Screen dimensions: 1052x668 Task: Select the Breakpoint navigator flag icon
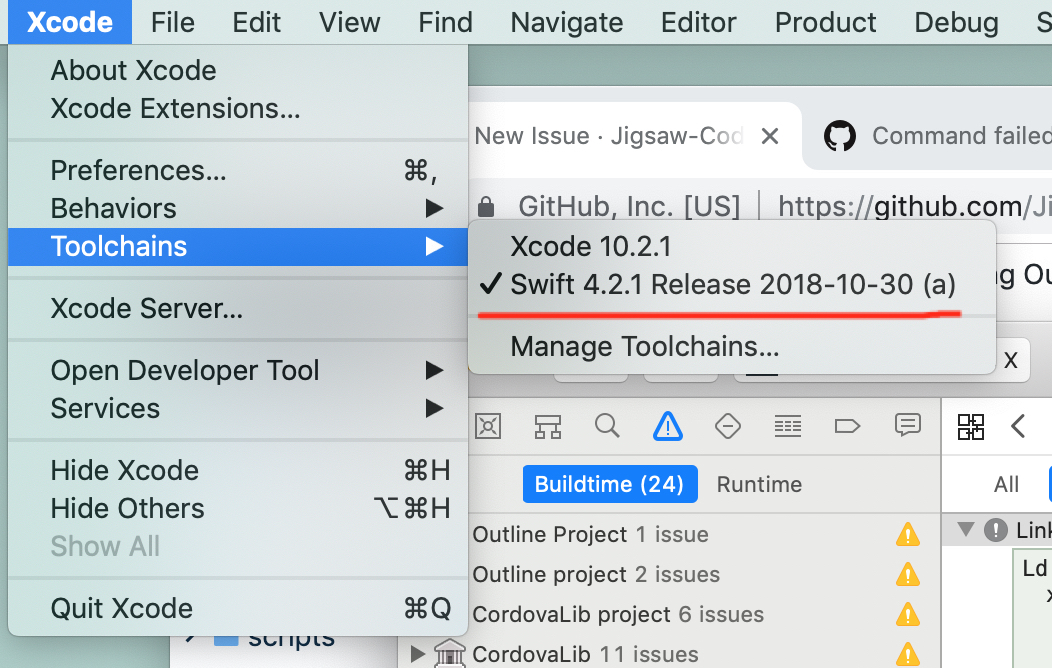point(847,426)
